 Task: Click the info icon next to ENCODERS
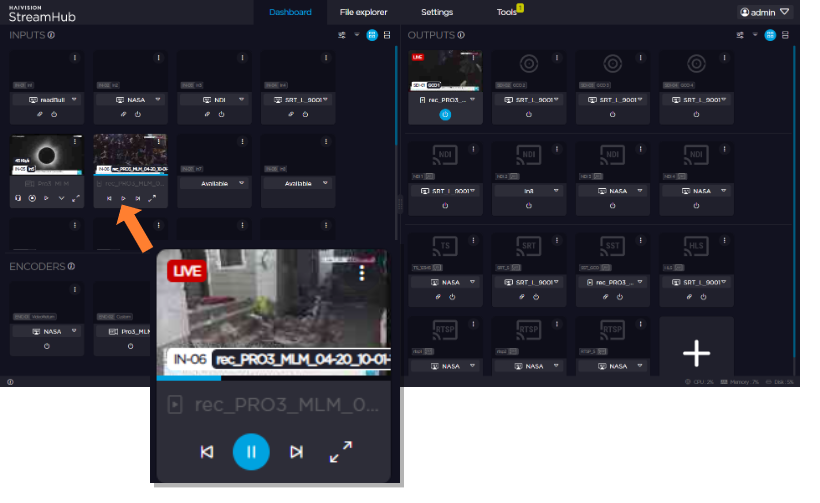(69, 267)
